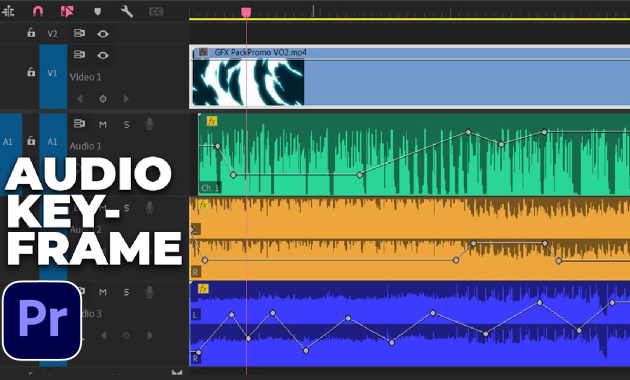Go to previous keyframe on Video 1

tap(80, 99)
